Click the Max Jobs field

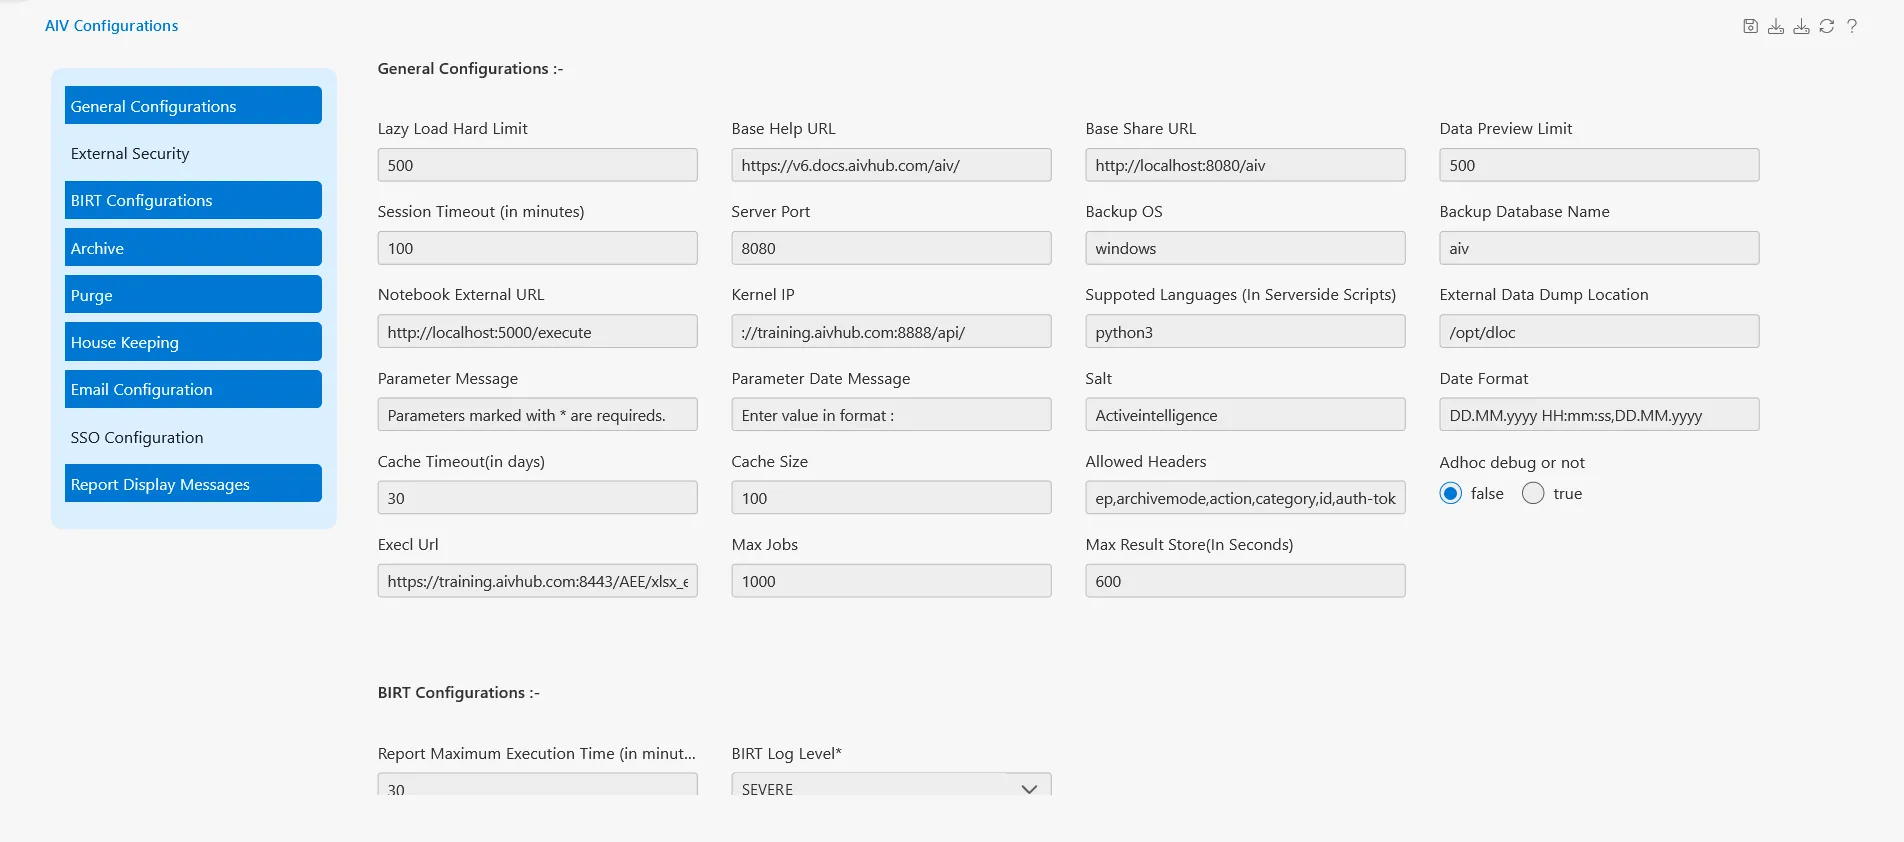891,580
